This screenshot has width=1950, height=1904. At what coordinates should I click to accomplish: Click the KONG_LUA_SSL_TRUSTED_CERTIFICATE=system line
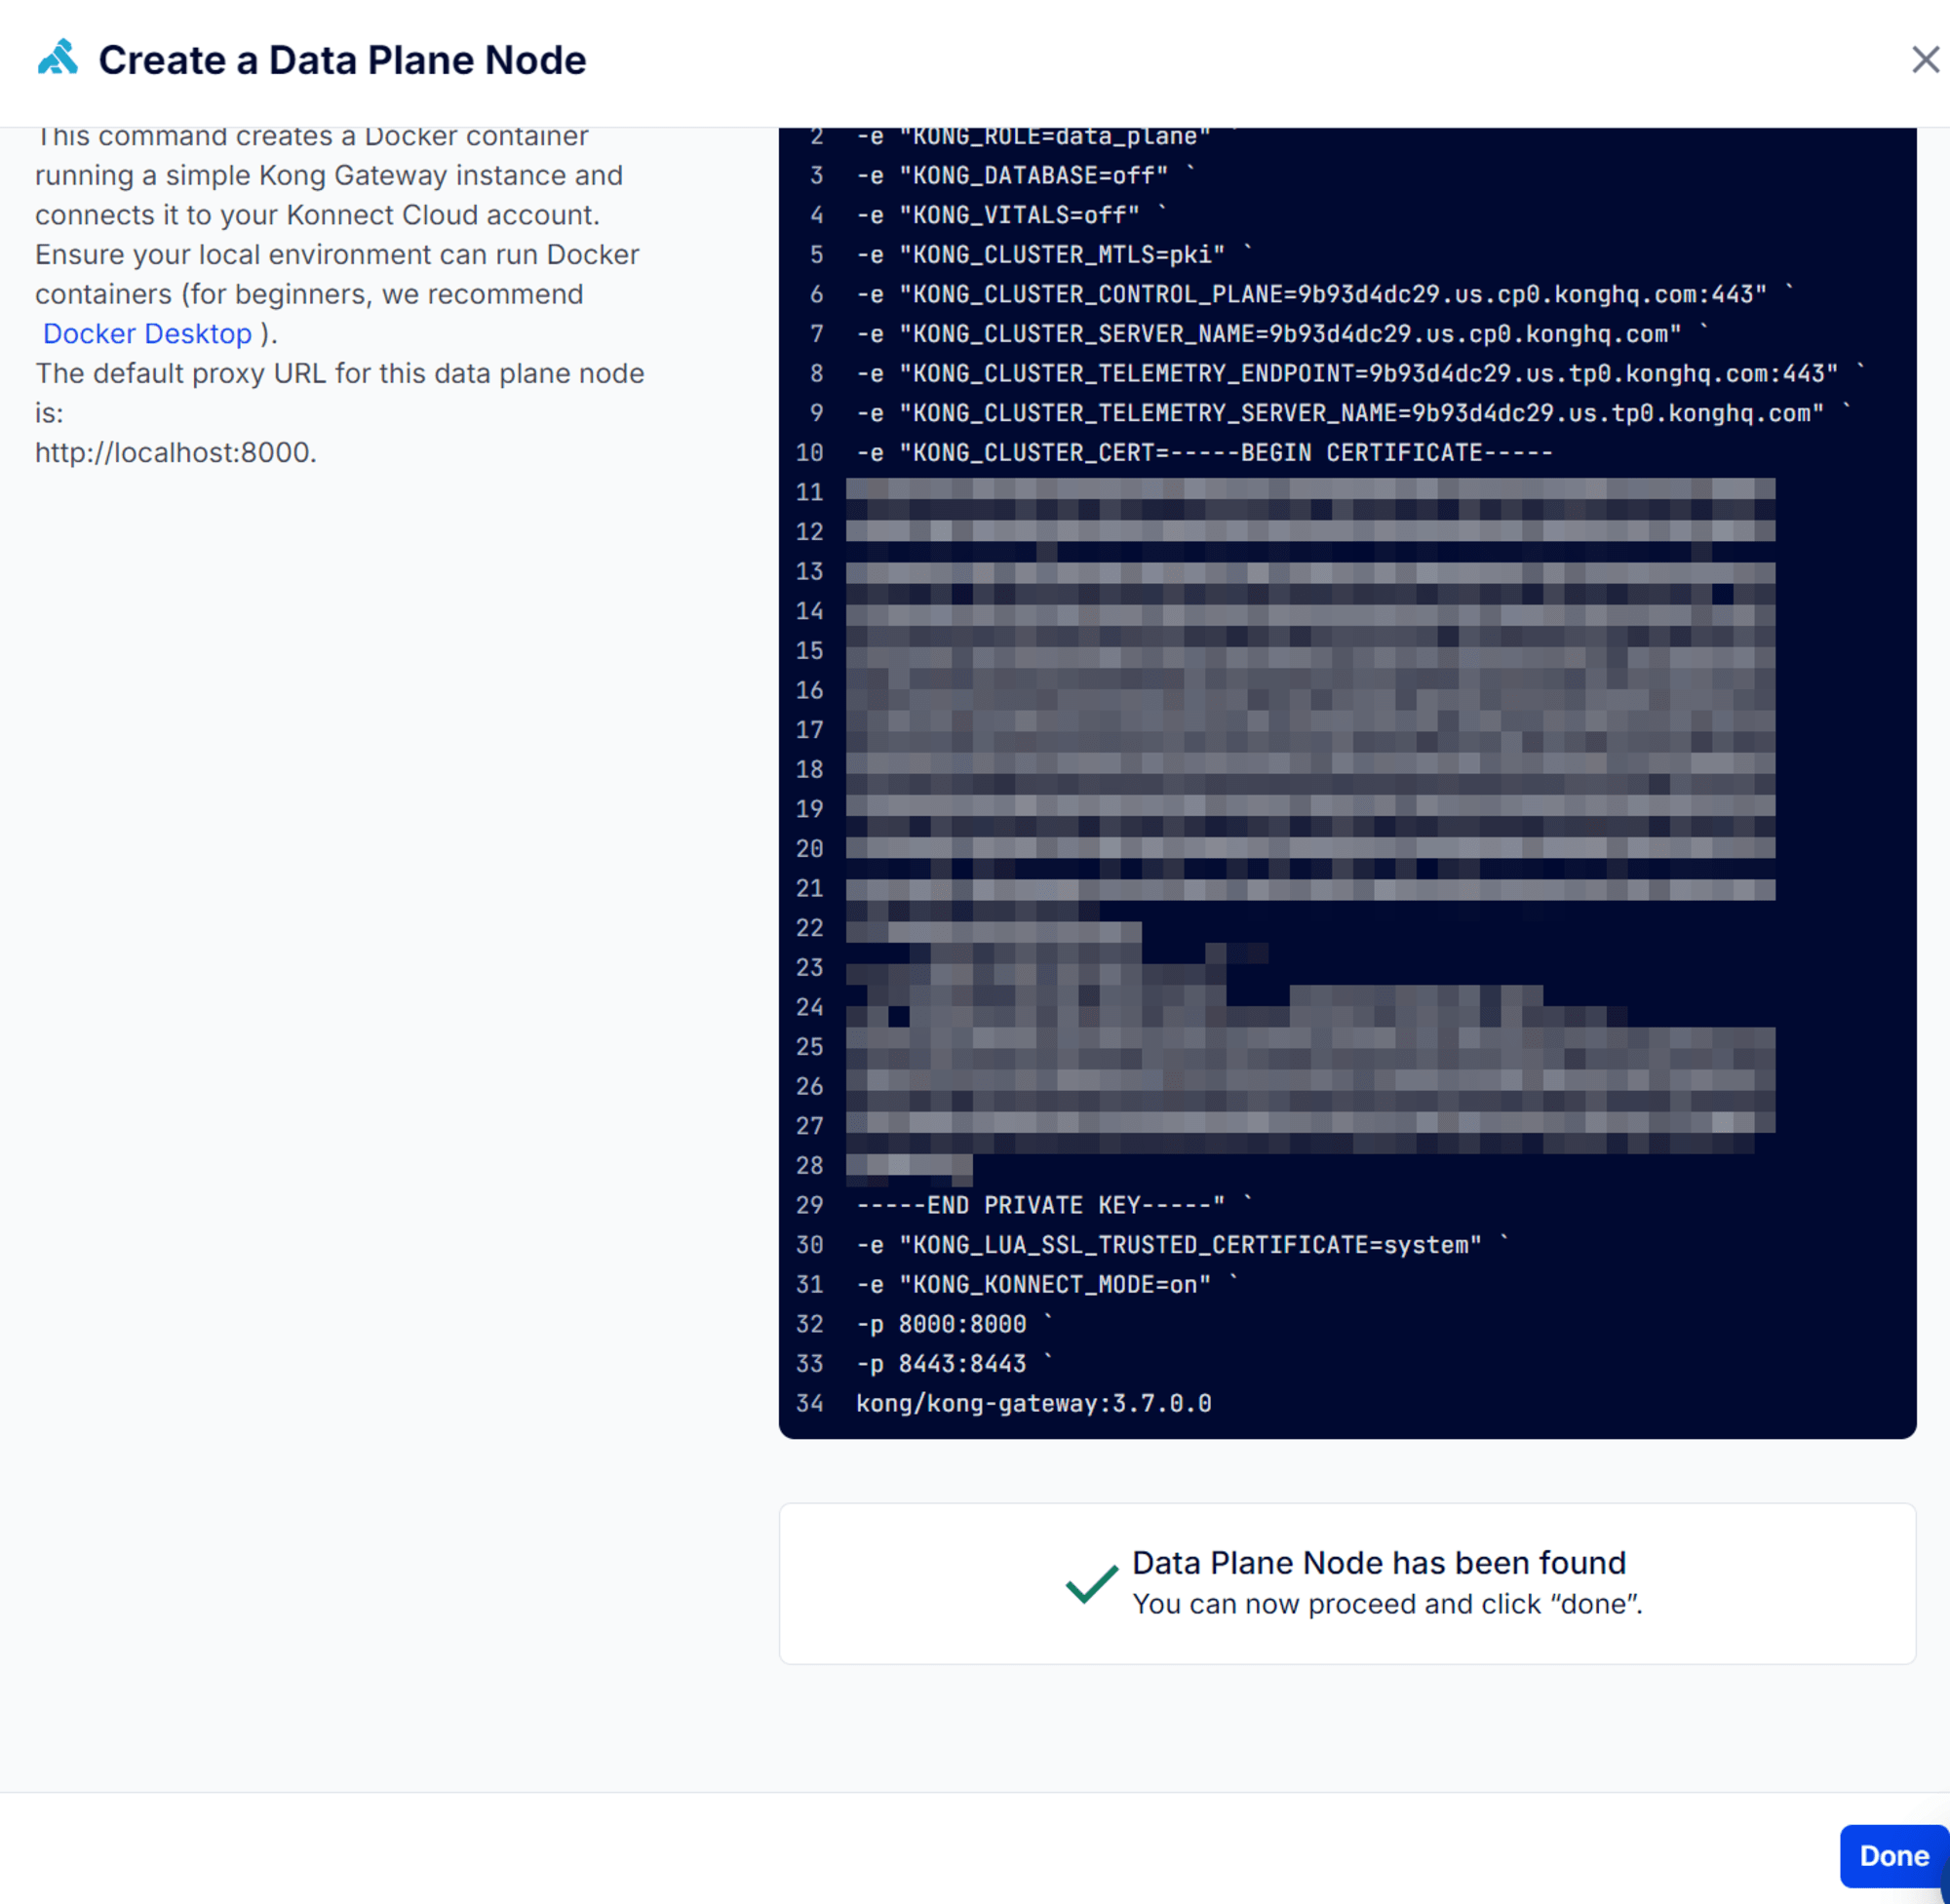pyautogui.click(x=1182, y=1245)
